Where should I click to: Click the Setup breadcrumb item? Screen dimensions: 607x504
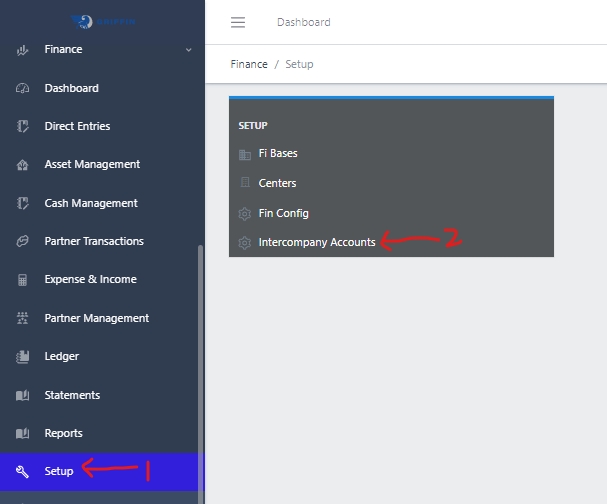coord(299,64)
